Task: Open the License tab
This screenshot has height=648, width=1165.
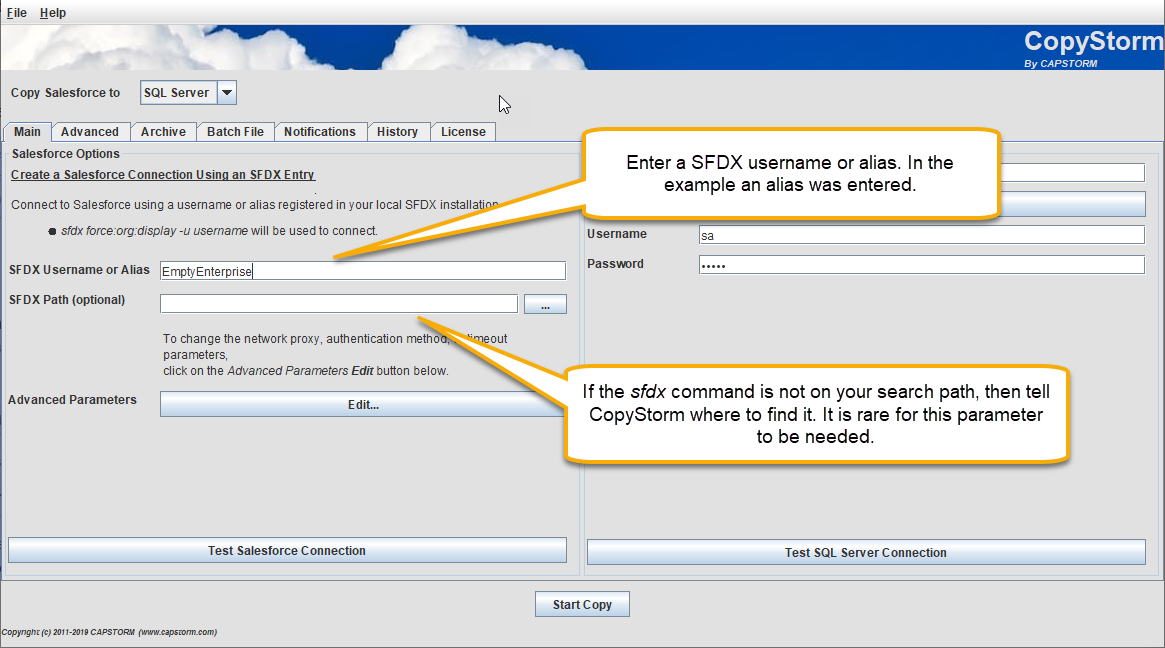Action: [464, 132]
